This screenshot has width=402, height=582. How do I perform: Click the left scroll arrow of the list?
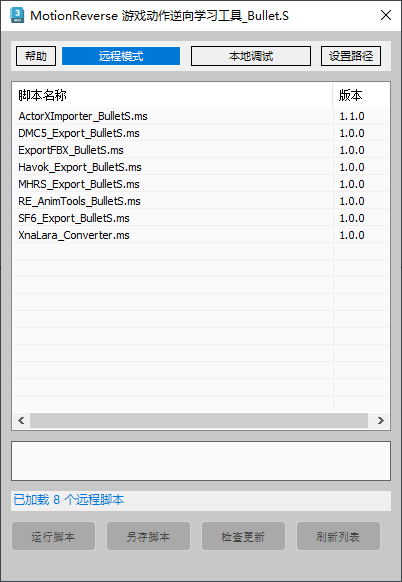click(21, 421)
